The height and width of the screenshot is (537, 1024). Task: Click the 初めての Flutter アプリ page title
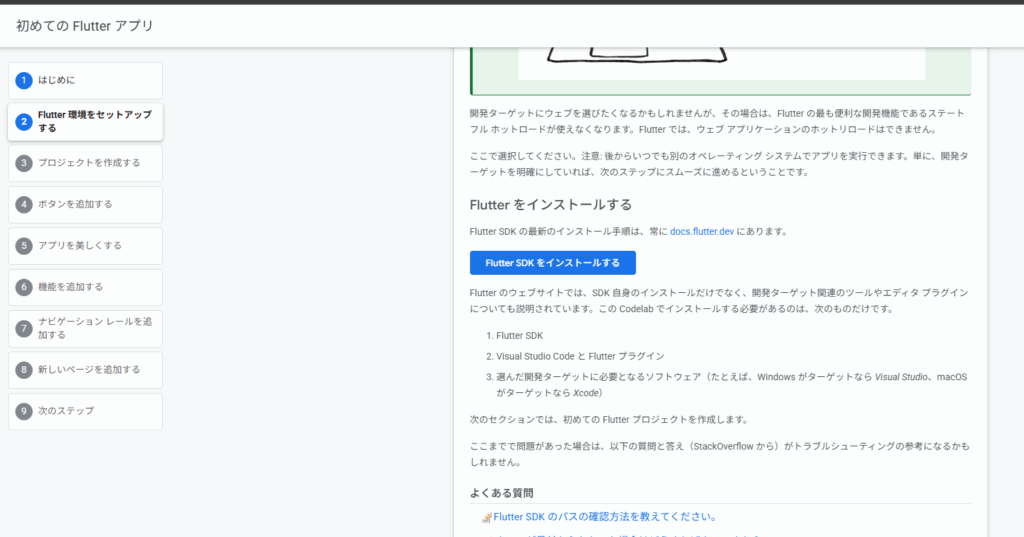click(85, 26)
